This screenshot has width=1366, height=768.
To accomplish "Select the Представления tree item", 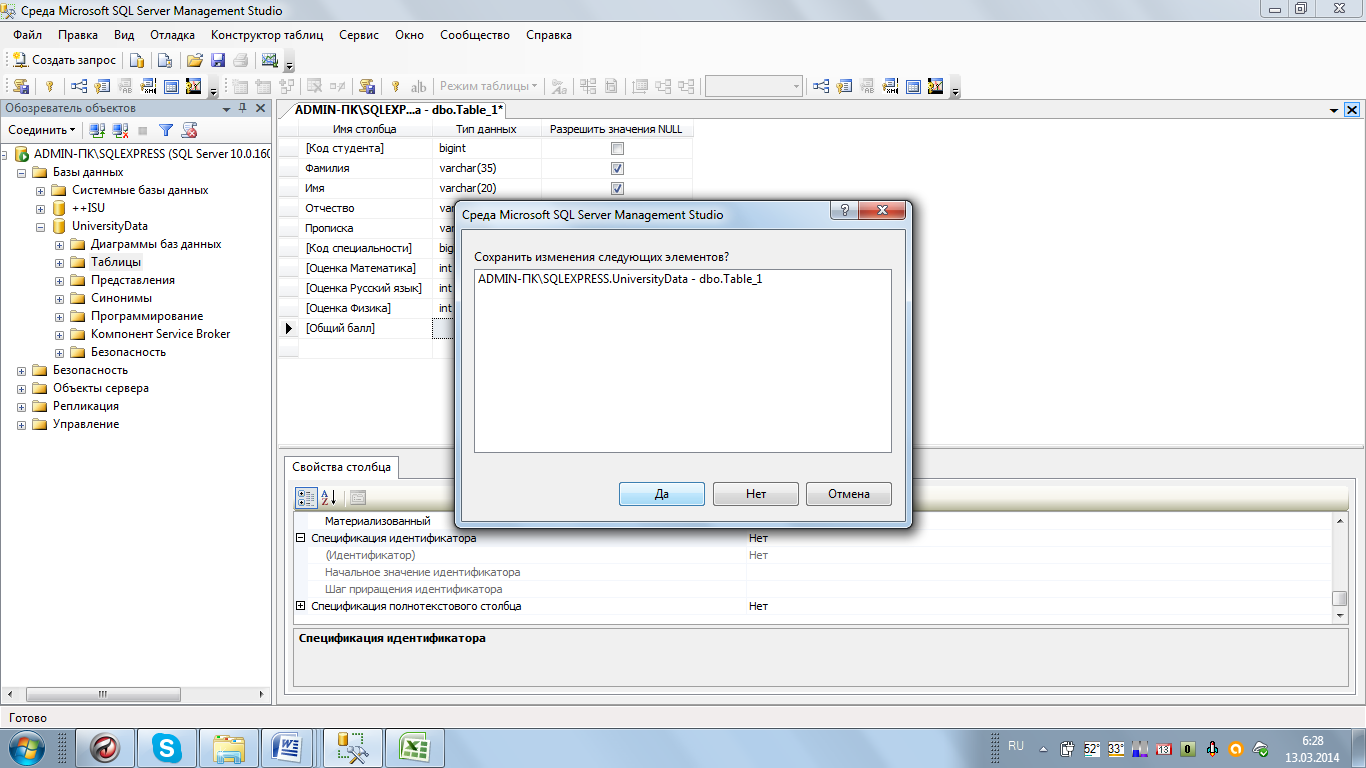I will [x=133, y=280].
